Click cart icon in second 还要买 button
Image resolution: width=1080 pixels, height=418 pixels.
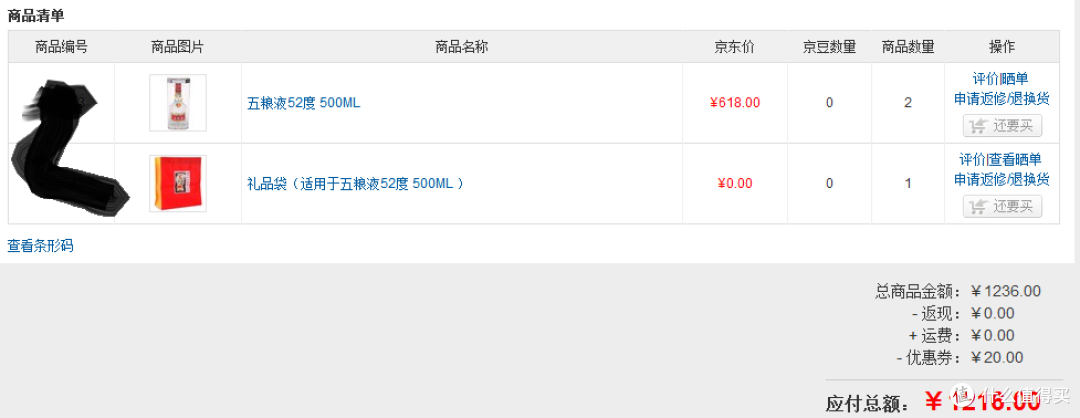(x=977, y=207)
